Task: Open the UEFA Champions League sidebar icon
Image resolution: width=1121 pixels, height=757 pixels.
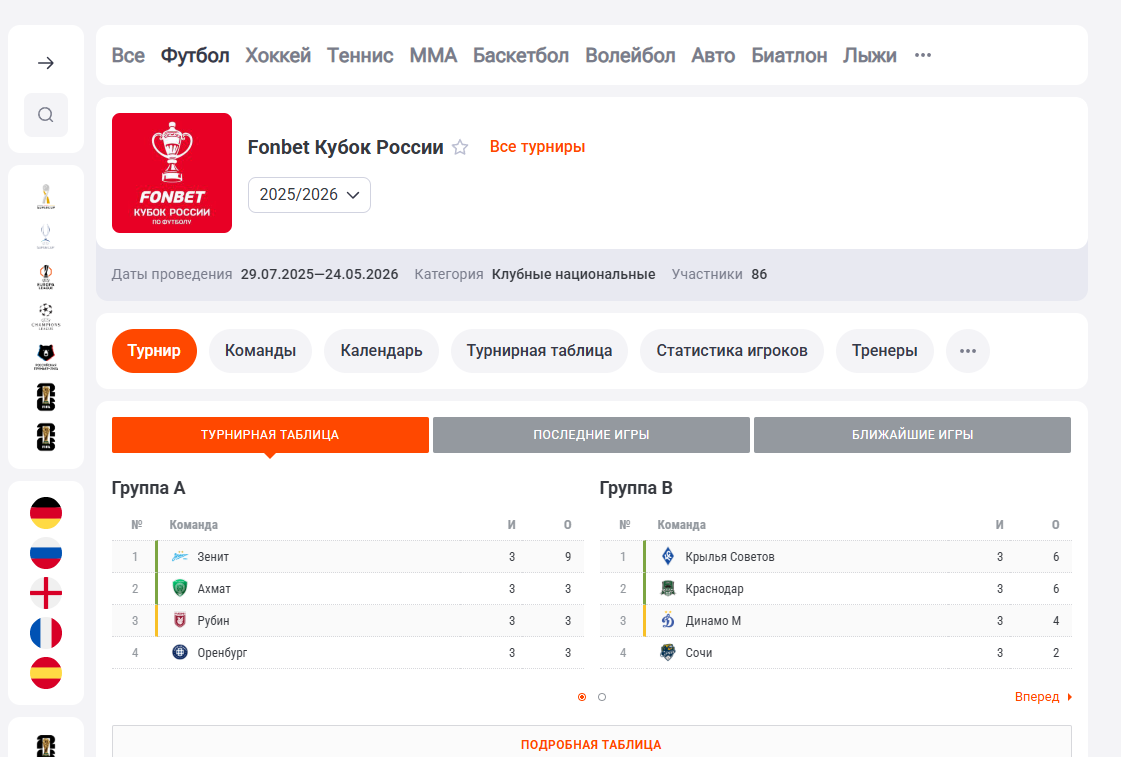Action: (46, 316)
